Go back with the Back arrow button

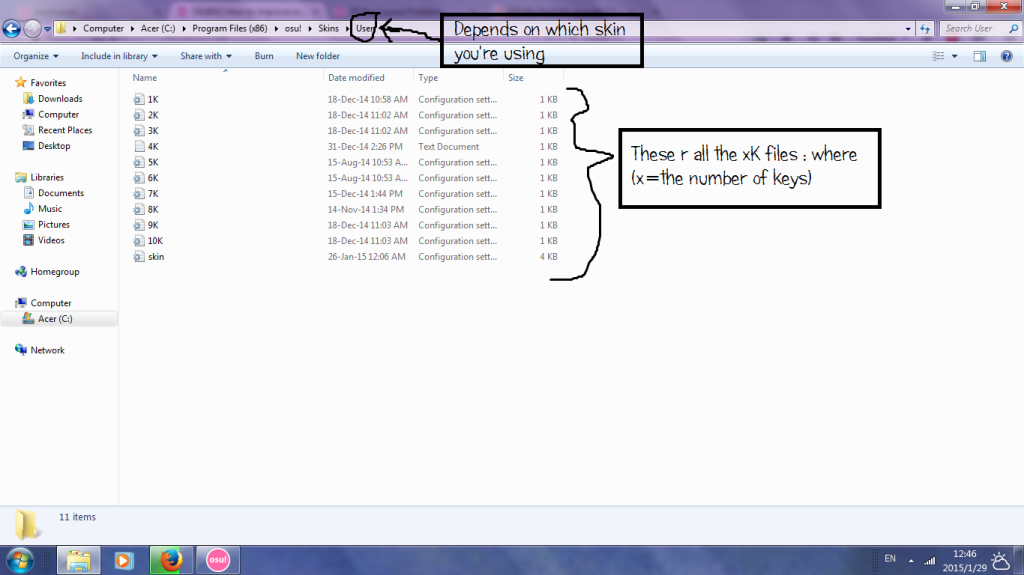(x=12, y=29)
